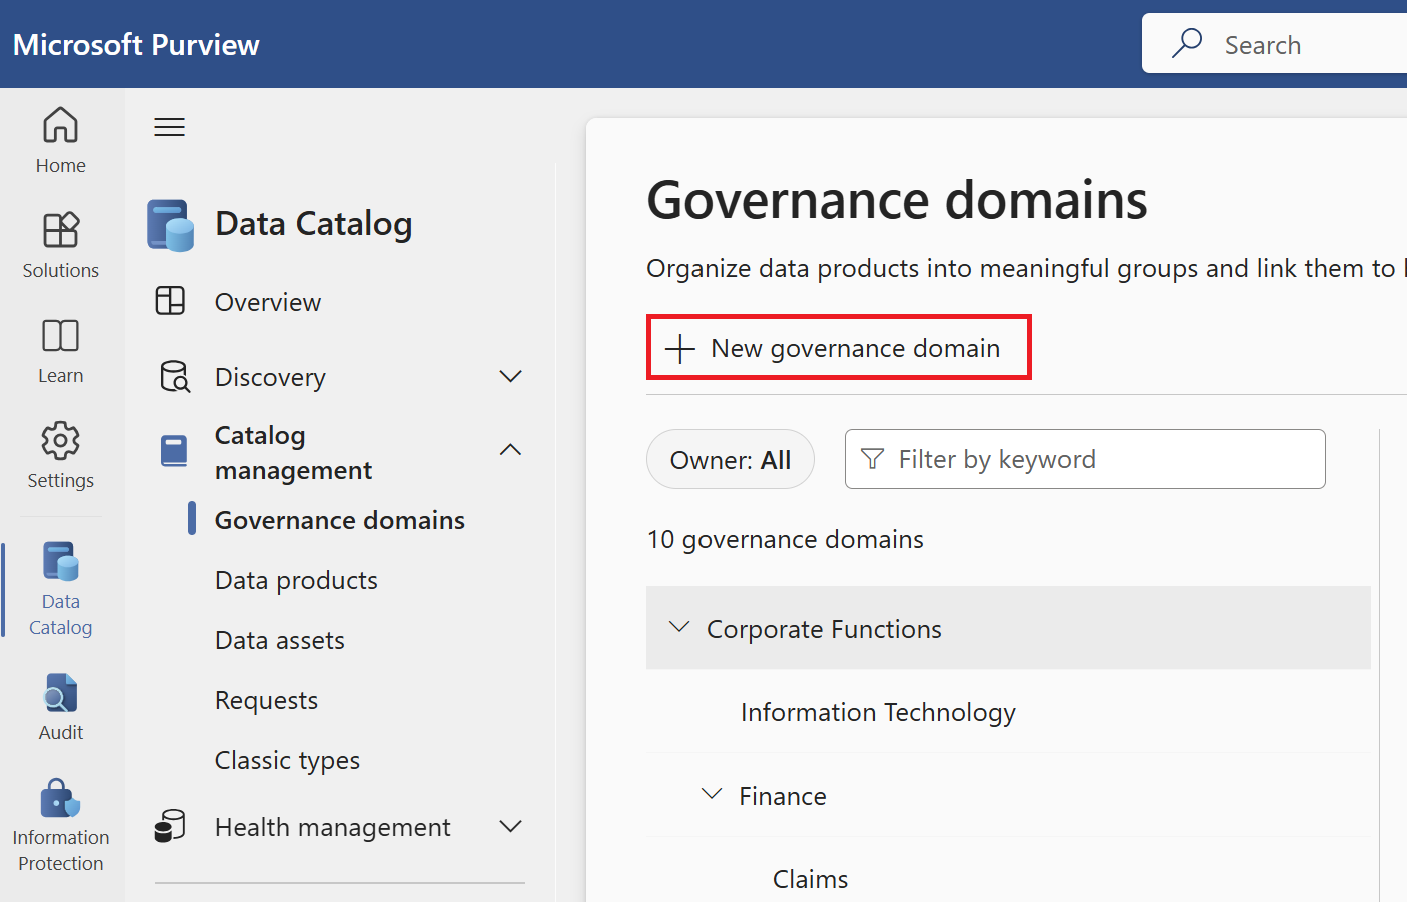This screenshot has width=1407, height=902.
Task: Click the Catalog management book icon
Action: (174, 451)
